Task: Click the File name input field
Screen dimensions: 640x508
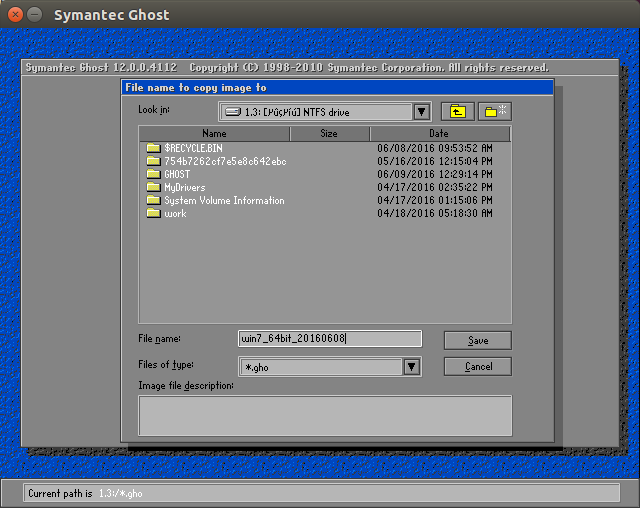Action: tap(330, 339)
